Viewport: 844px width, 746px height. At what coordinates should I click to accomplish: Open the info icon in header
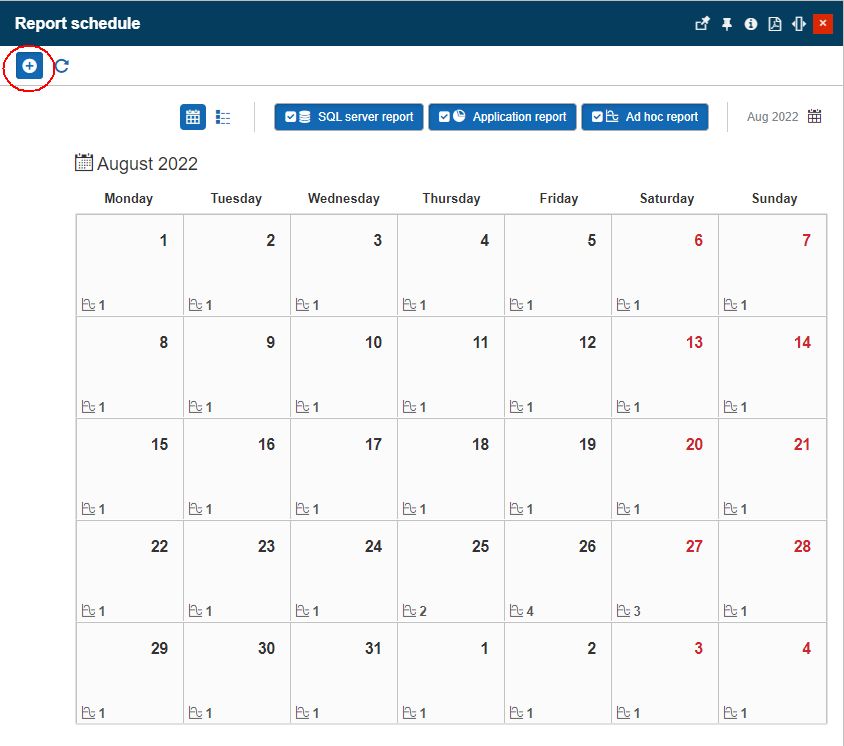751,24
